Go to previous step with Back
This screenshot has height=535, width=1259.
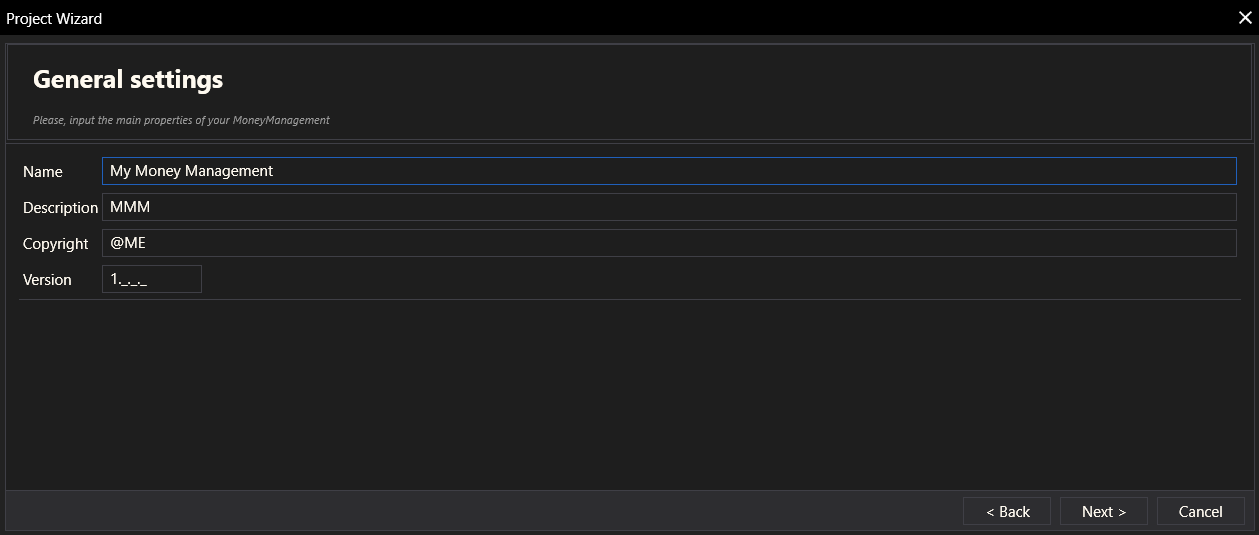1007,511
